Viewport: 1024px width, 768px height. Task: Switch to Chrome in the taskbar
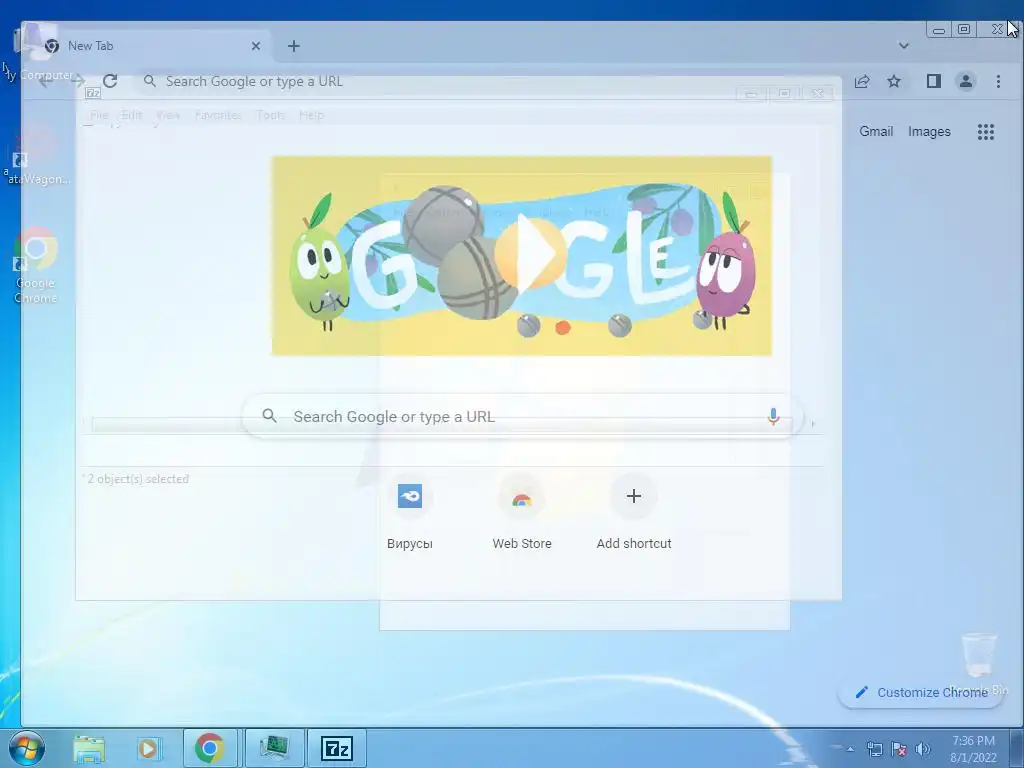(210, 748)
